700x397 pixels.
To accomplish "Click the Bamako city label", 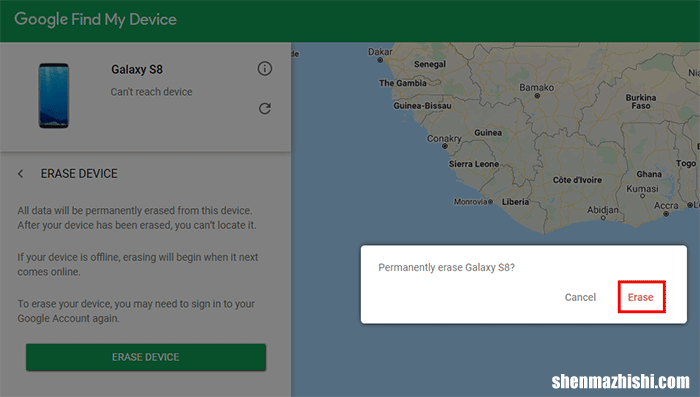I will [x=536, y=88].
